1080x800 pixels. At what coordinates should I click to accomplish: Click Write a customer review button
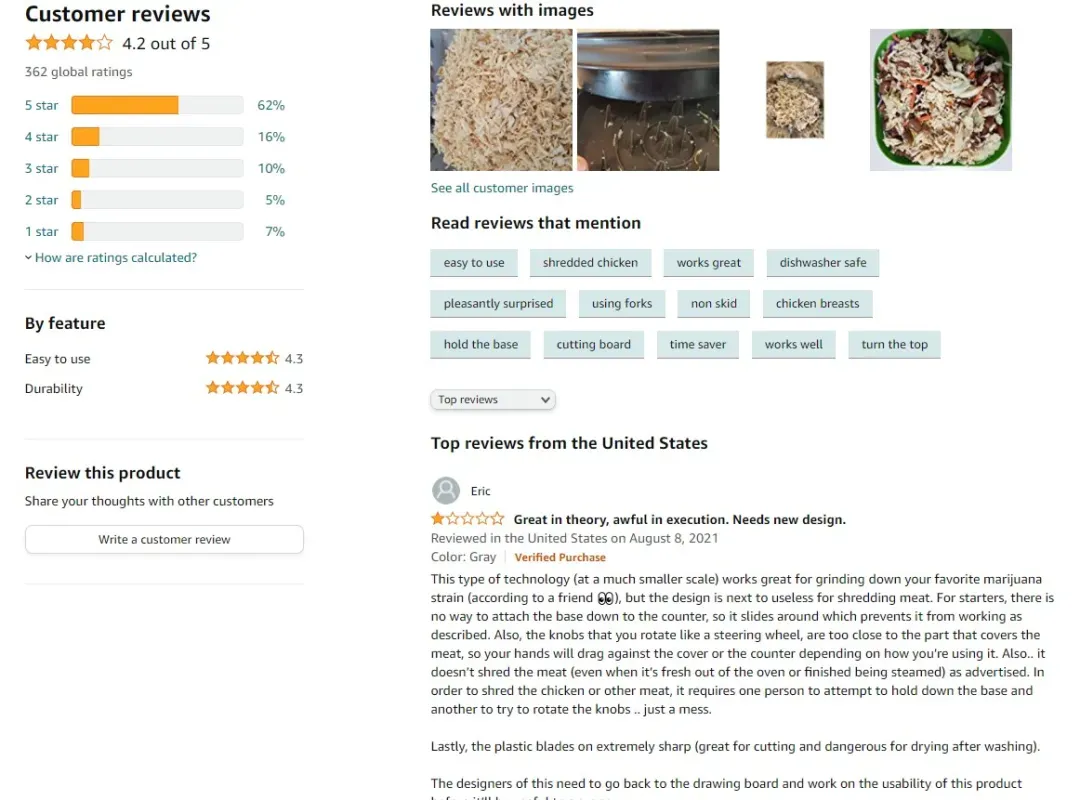(164, 540)
